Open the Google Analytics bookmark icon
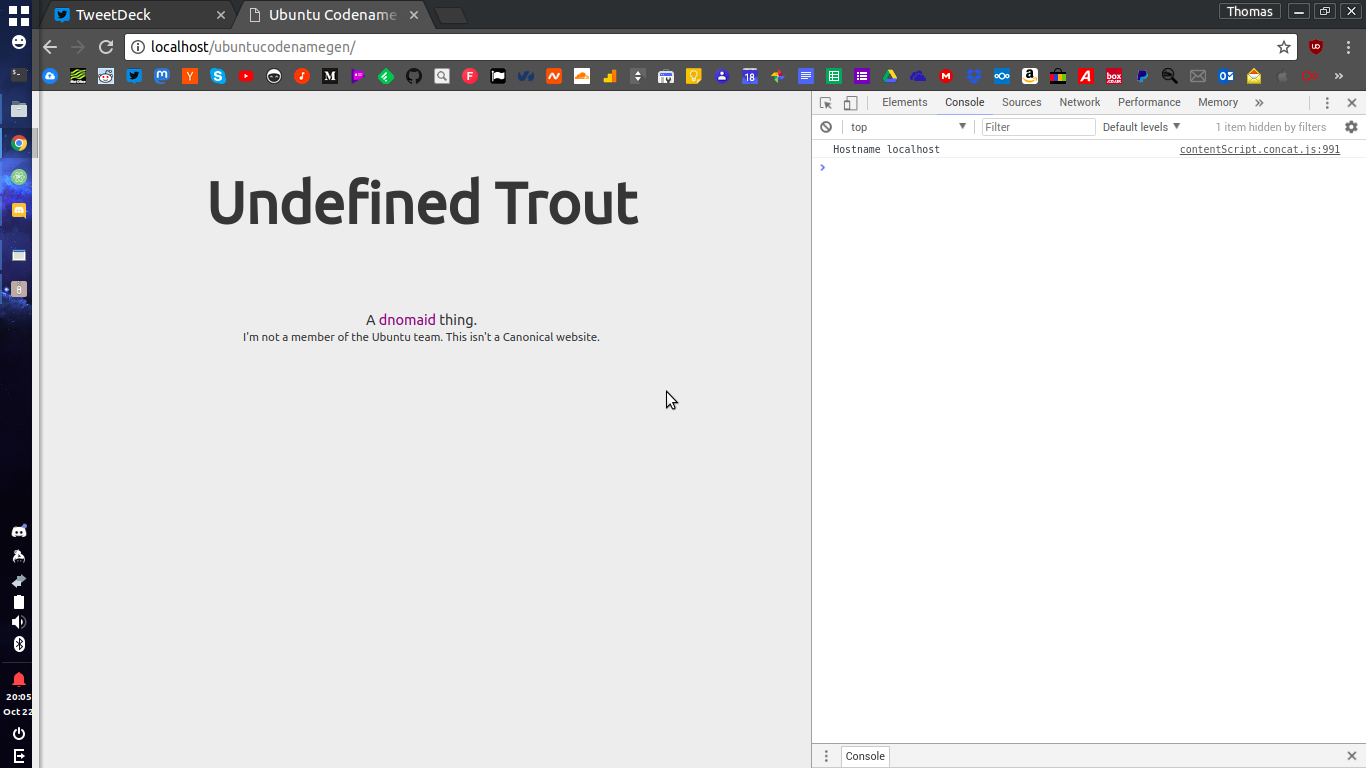This screenshot has width=1366, height=768. point(610,76)
